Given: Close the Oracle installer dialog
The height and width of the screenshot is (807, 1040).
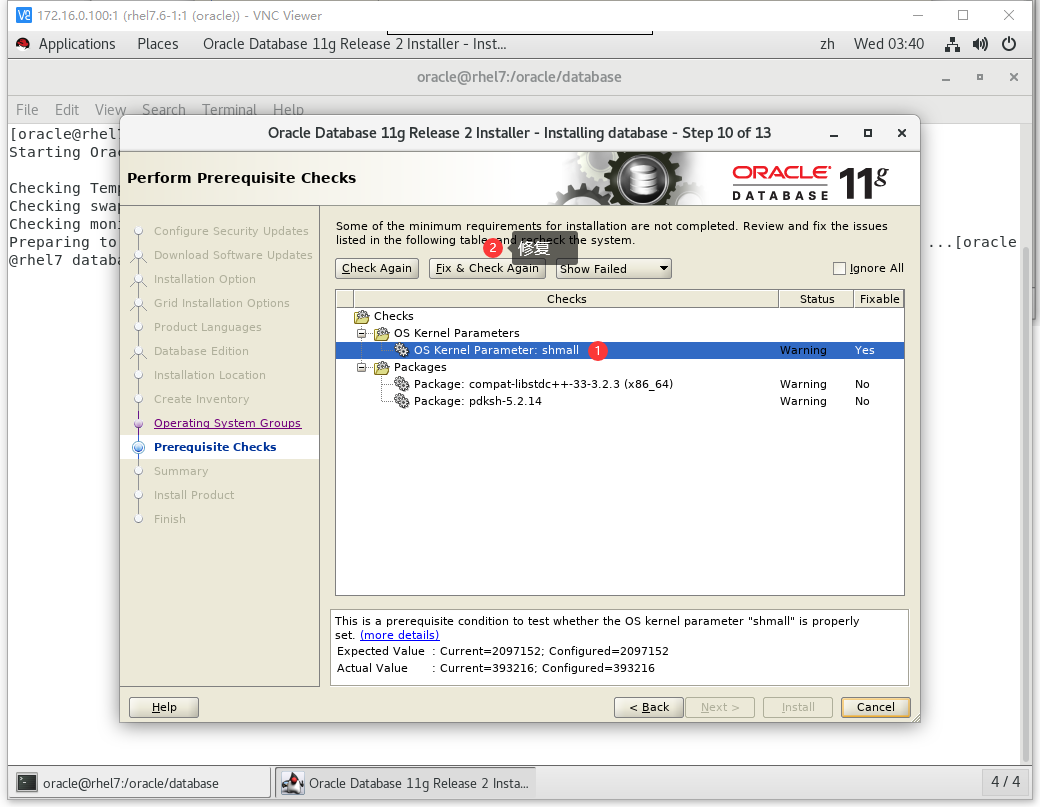Looking at the screenshot, I should 901,133.
